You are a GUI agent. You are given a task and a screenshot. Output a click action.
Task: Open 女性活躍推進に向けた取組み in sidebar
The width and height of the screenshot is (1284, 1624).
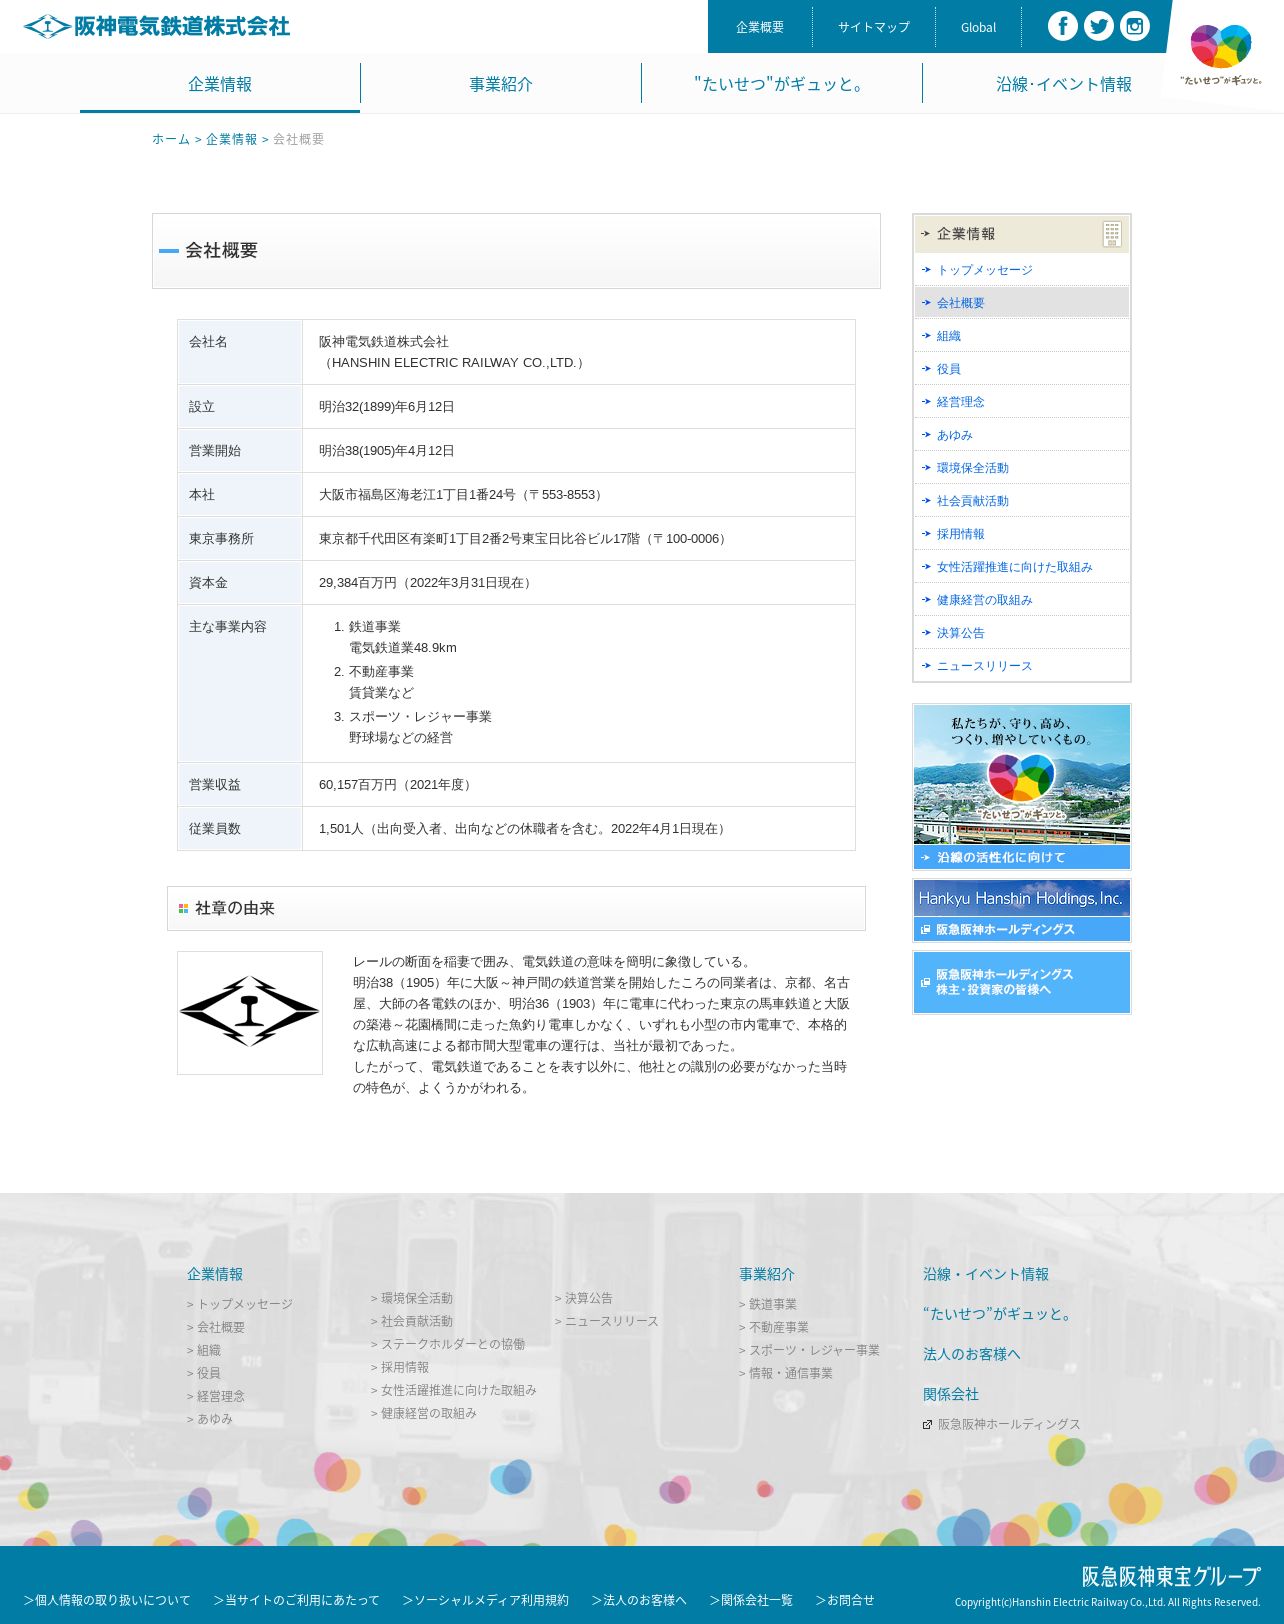coord(1021,567)
